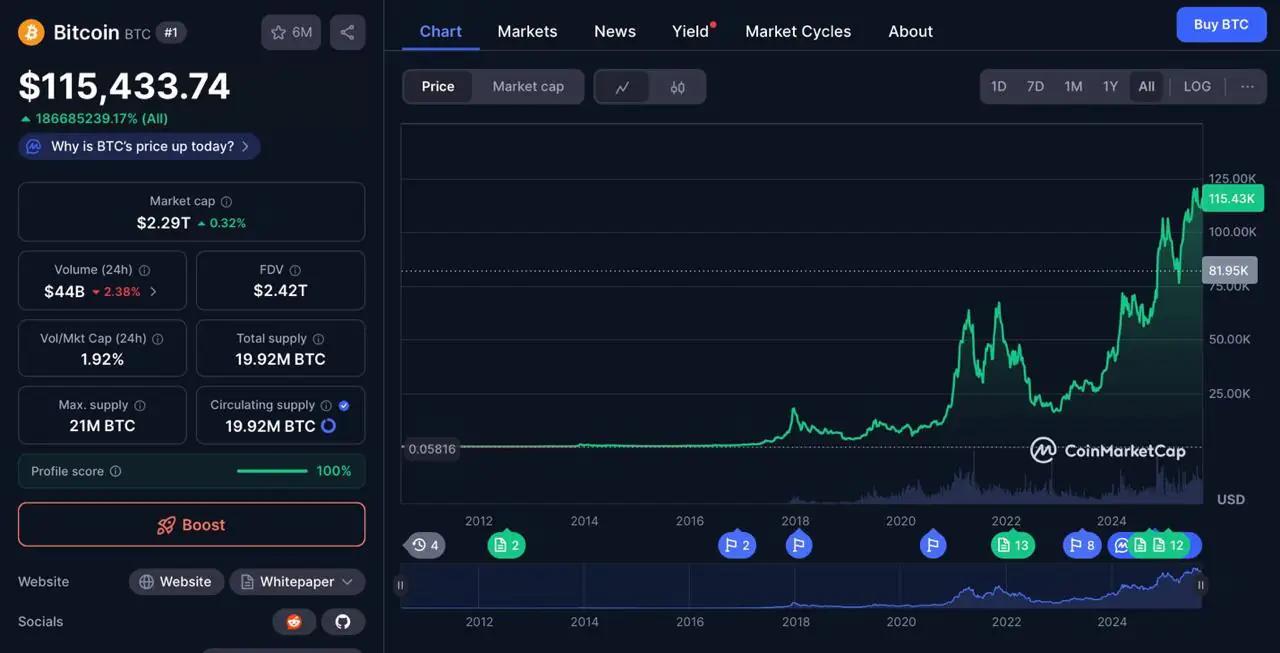The height and width of the screenshot is (653, 1280).
Task: Click the Profile score info icon
Action: point(116,471)
